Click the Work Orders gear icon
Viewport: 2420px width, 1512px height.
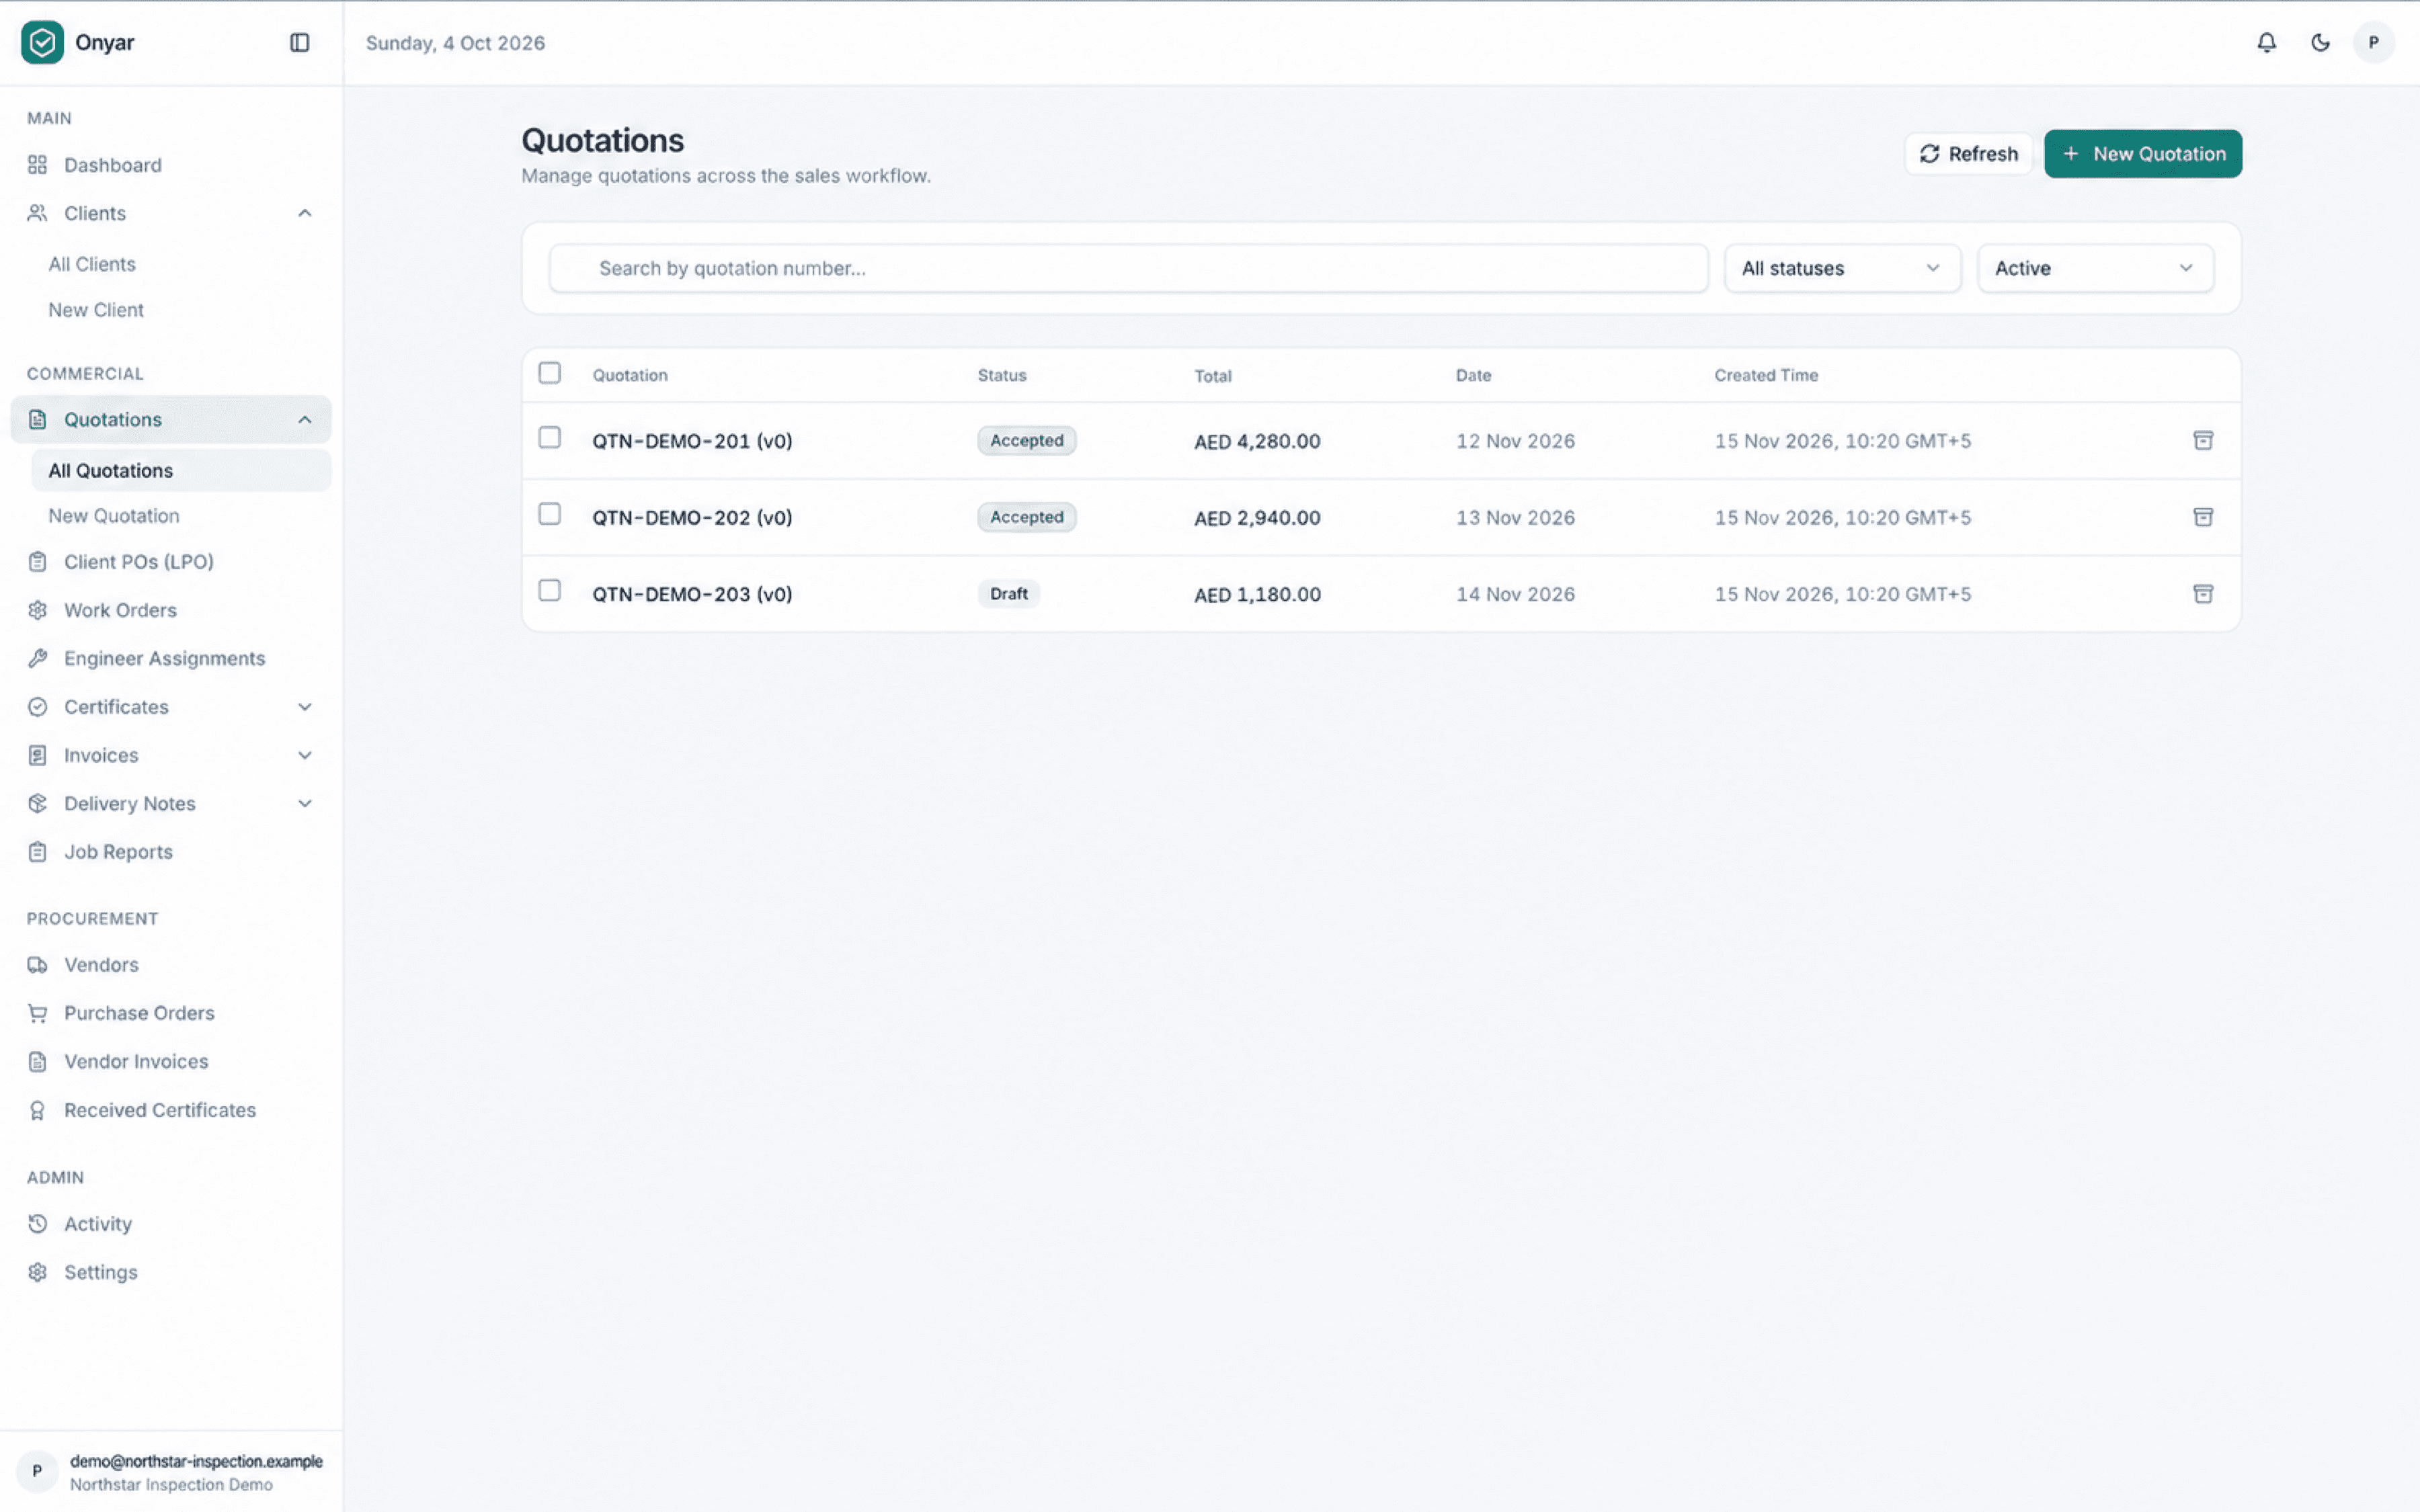[x=37, y=610]
